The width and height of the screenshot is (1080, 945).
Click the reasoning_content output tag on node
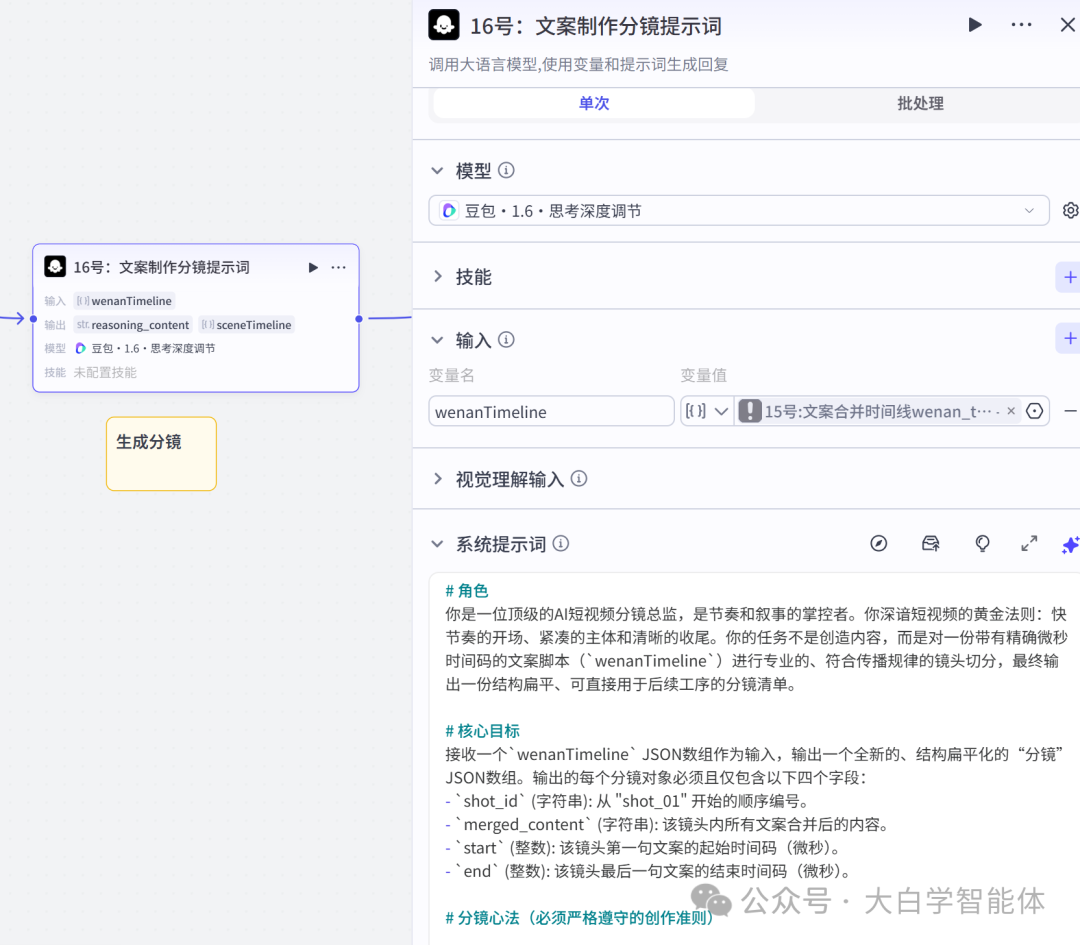coord(133,324)
